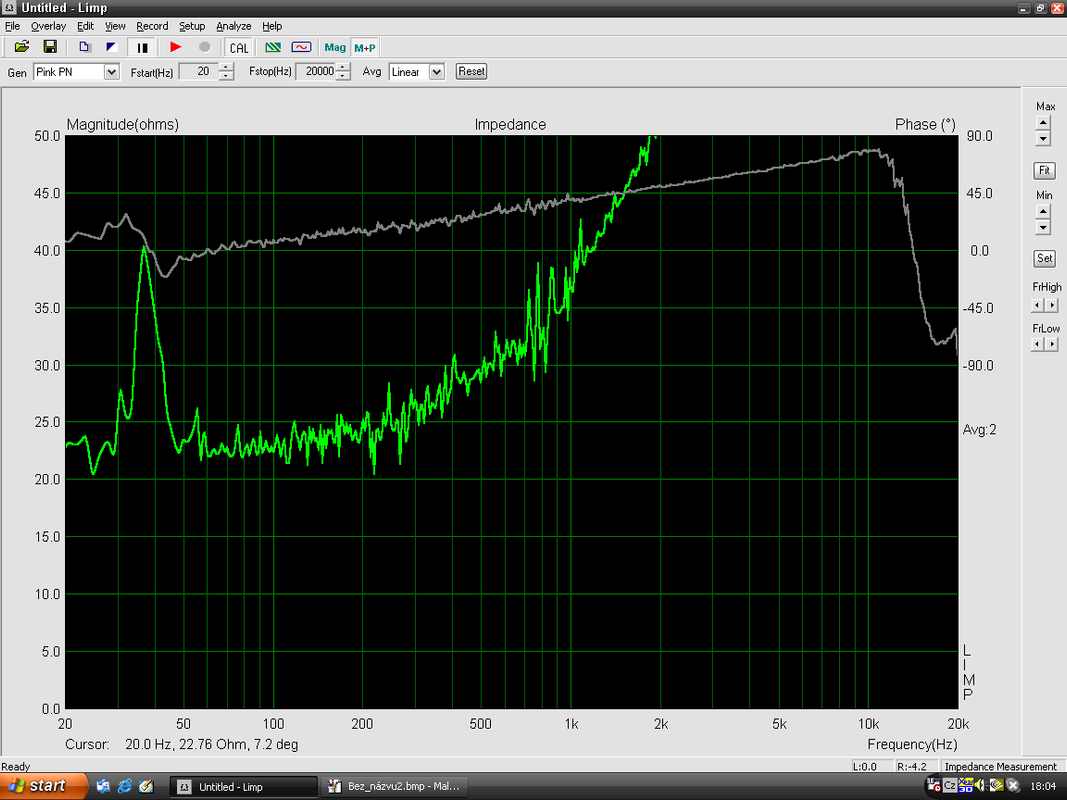
Task: Click FrHigh left arrow
Action: pyautogui.click(x=1038, y=305)
